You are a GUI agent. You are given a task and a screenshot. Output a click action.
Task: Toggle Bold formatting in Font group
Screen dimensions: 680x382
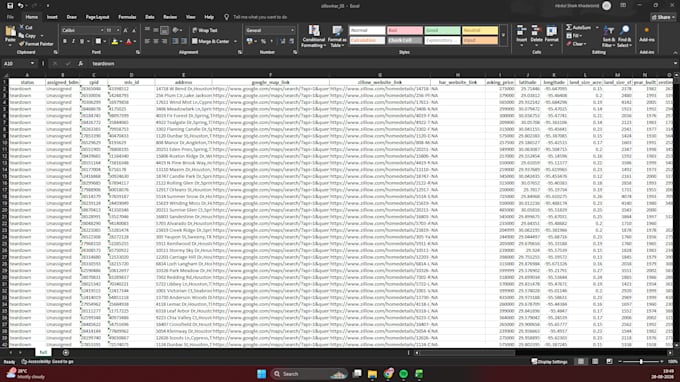coord(65,41)
